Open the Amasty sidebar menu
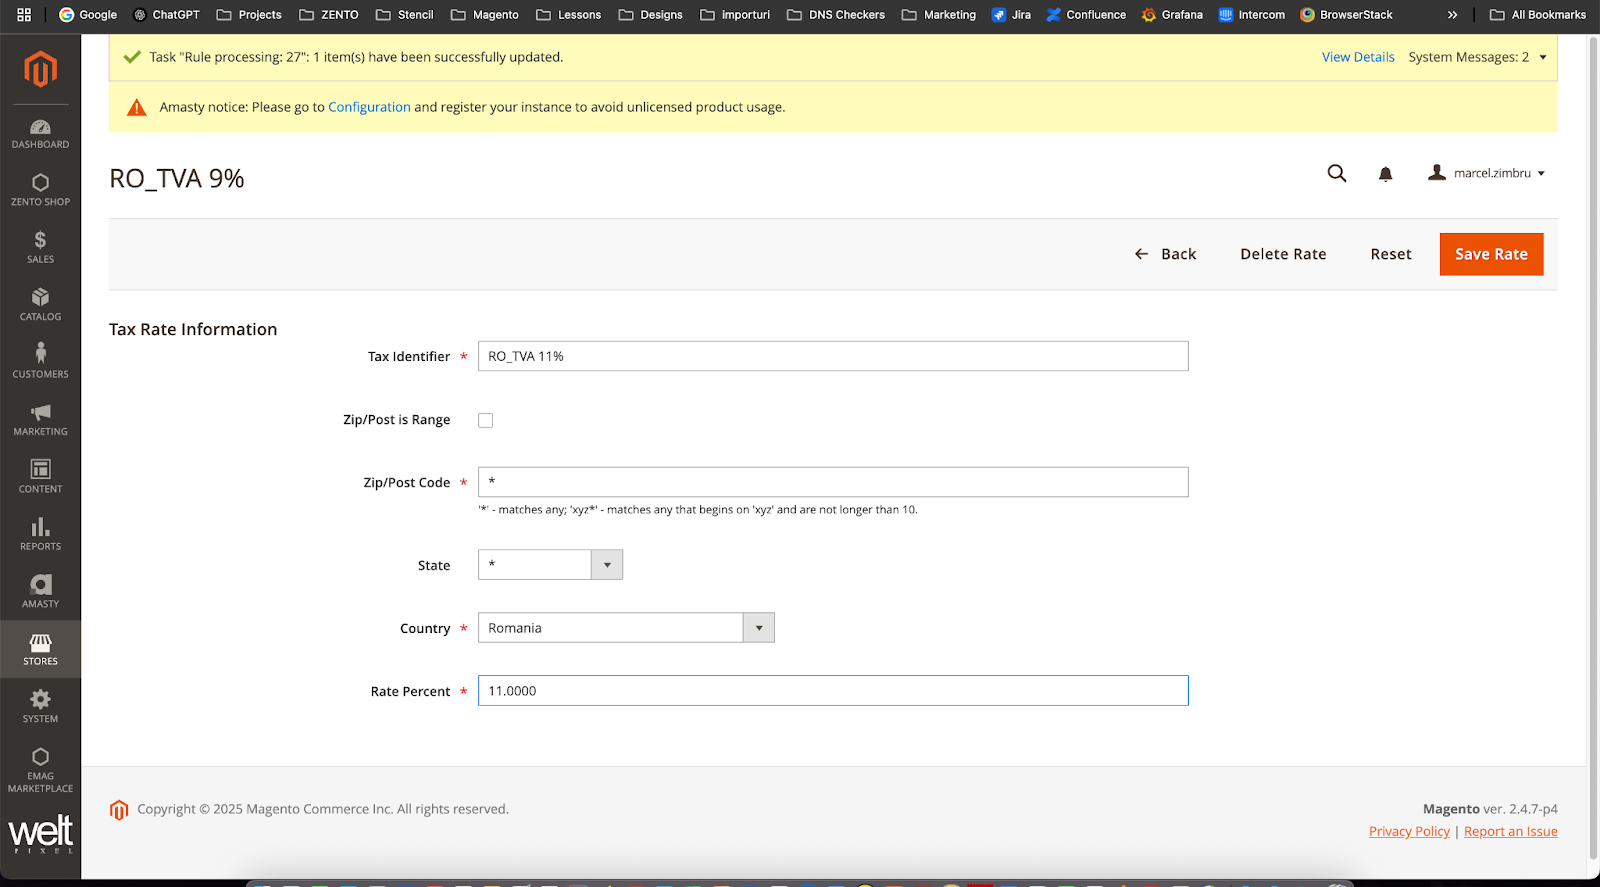 (x=40, y=592)
